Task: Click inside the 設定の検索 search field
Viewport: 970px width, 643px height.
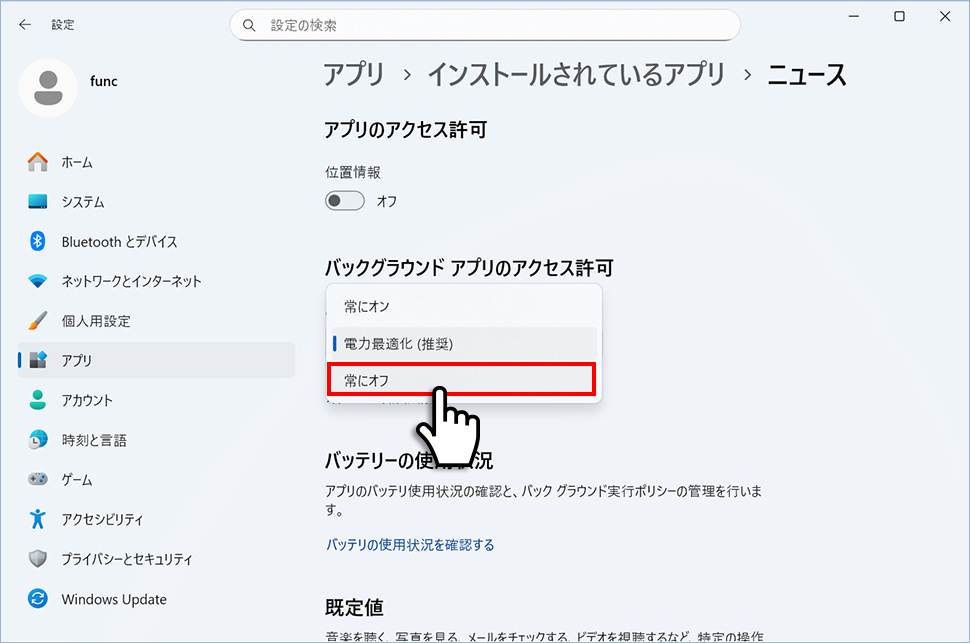Action: click(x=485, y=24)
